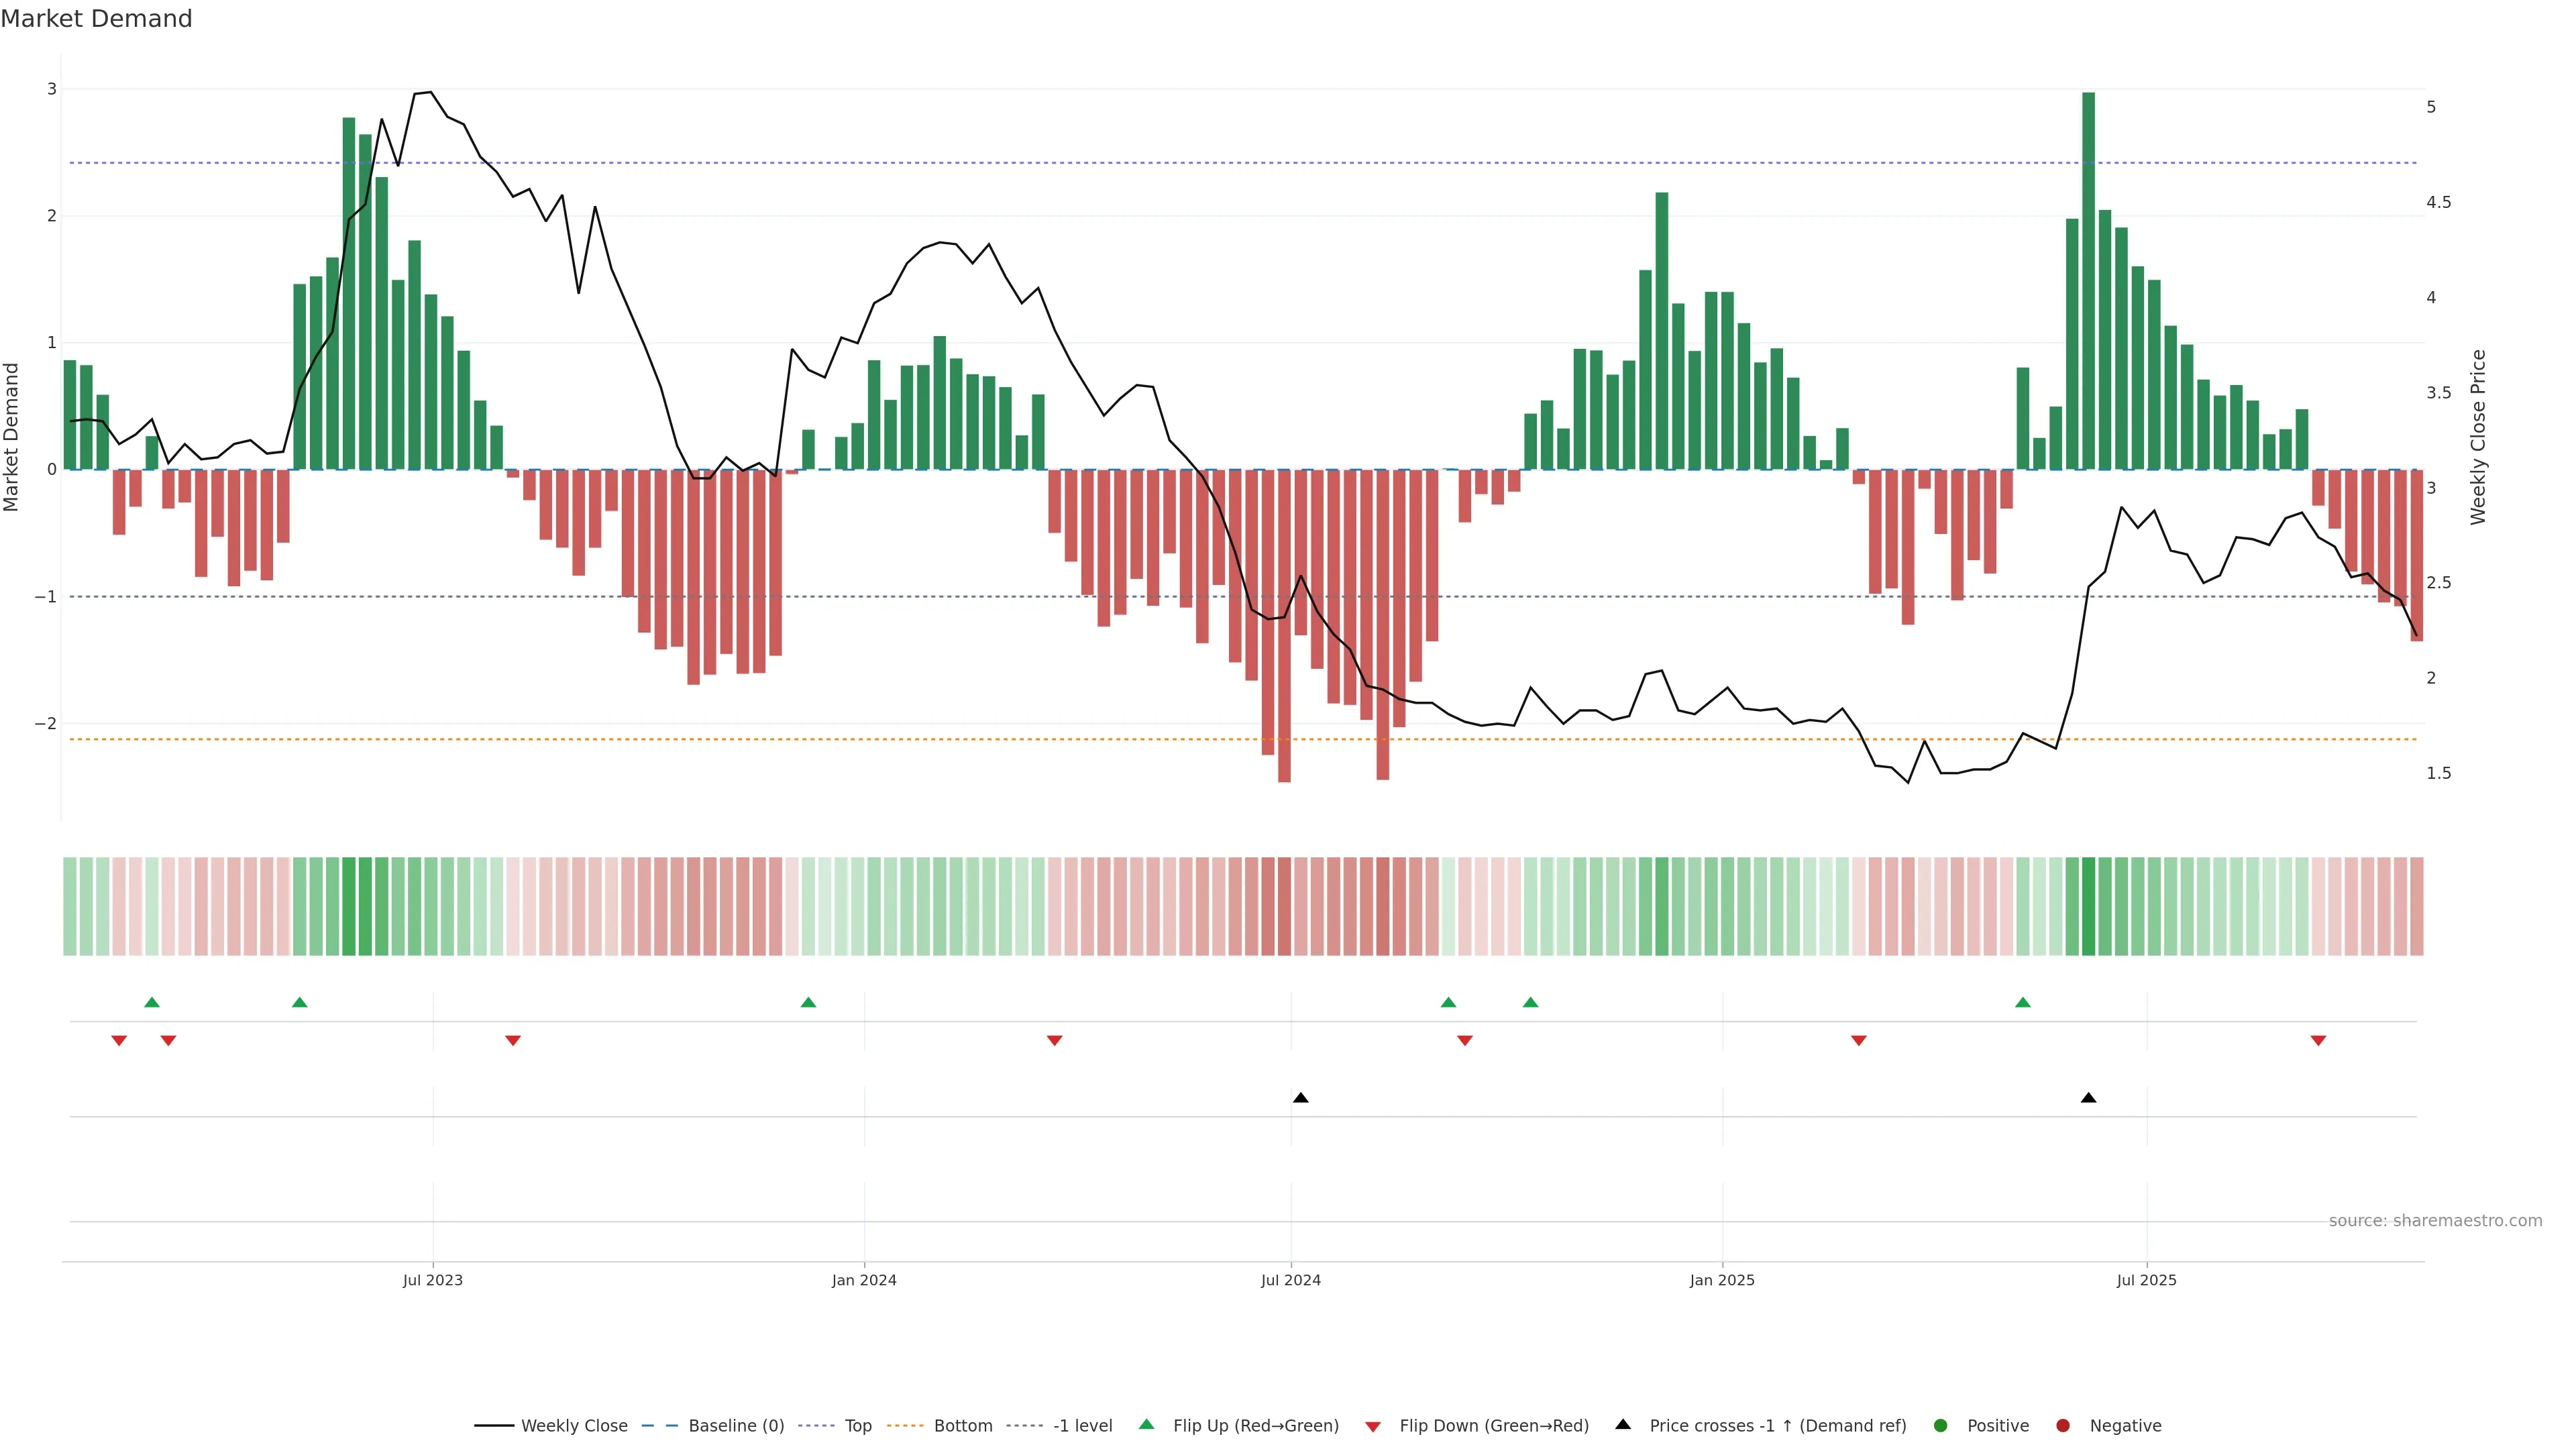Click the last red flip-down marker
This screenshot has width=2576, height=1449.
[2318, 1040]
